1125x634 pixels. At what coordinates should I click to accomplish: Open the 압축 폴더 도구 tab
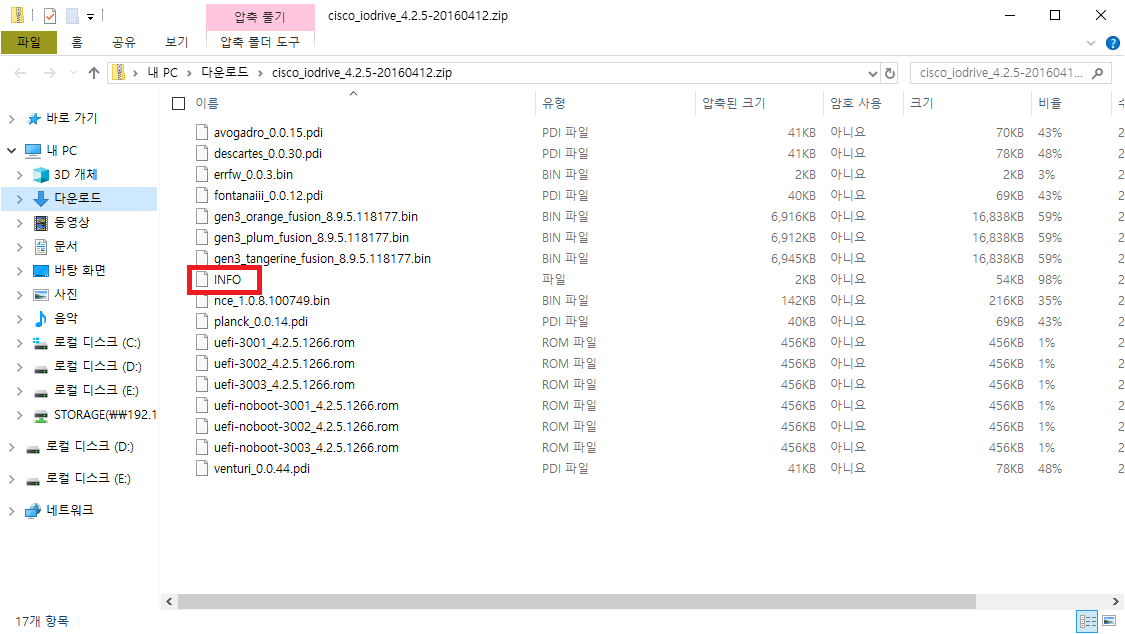260,42
